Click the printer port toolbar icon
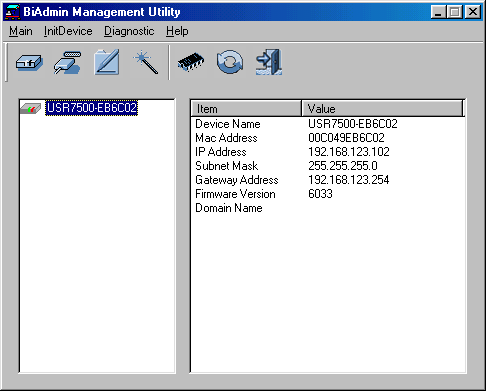 tap(67, 62)
